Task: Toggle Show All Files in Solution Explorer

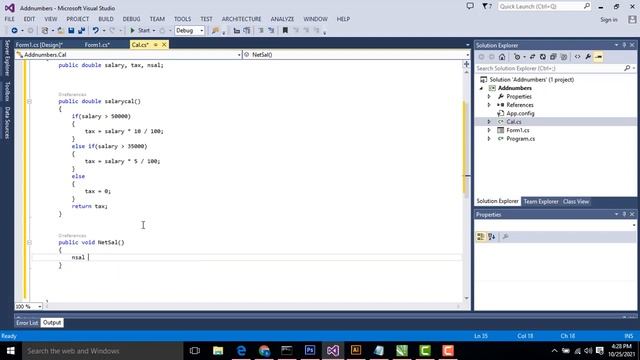Action: tap(564, 57)
